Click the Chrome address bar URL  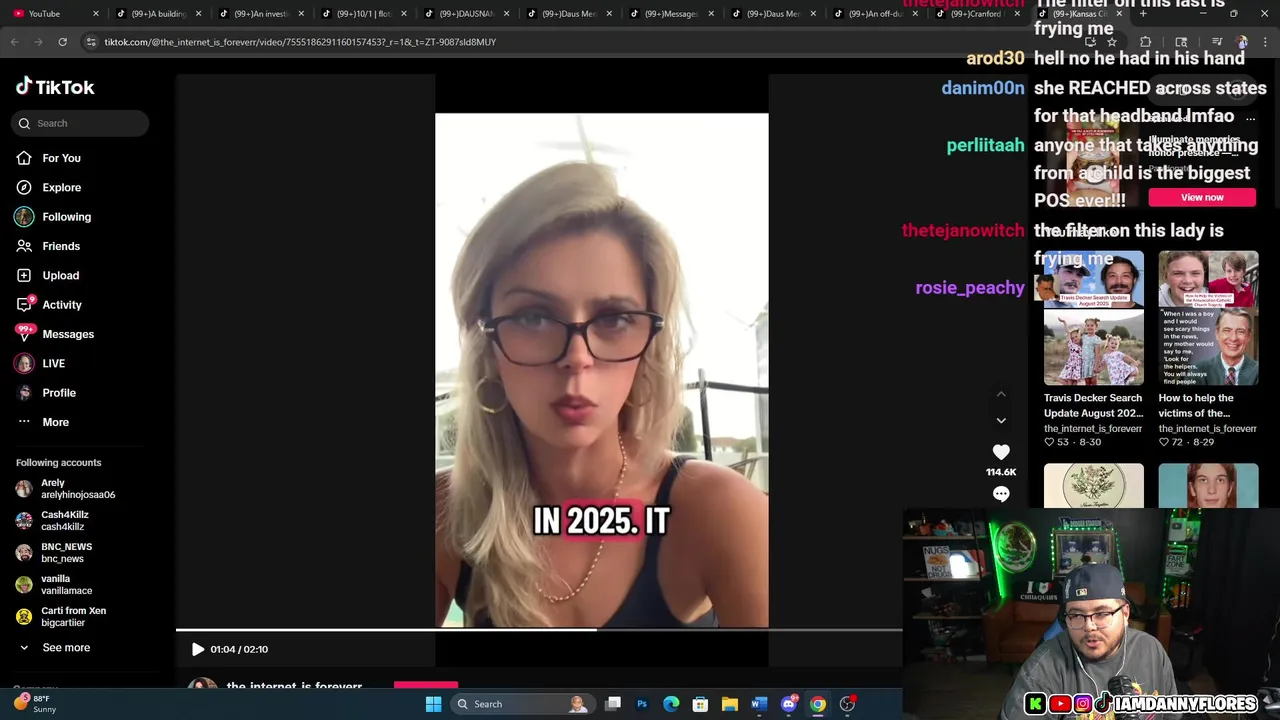(300, 42)
